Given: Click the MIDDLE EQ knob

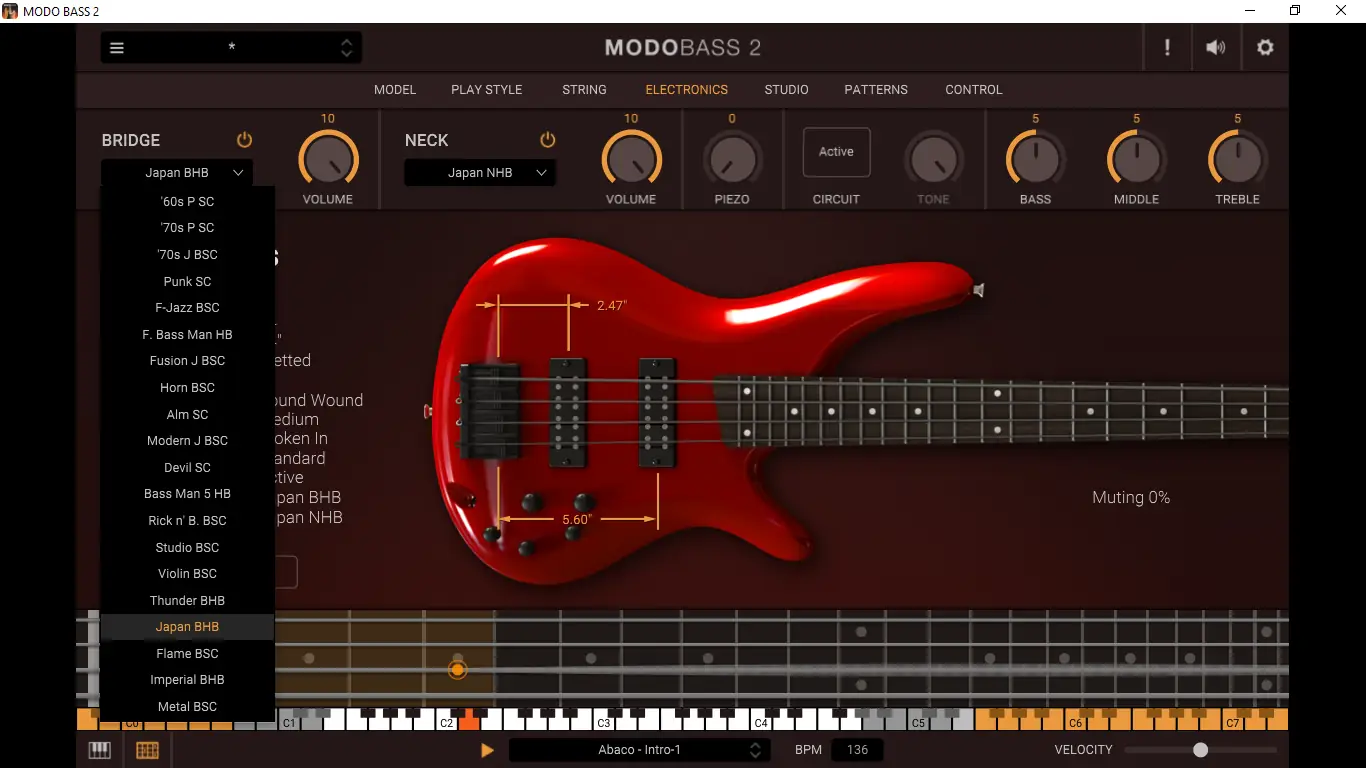Looking at the screenshot, I should pyautogui.click(x=1137, y=159).
